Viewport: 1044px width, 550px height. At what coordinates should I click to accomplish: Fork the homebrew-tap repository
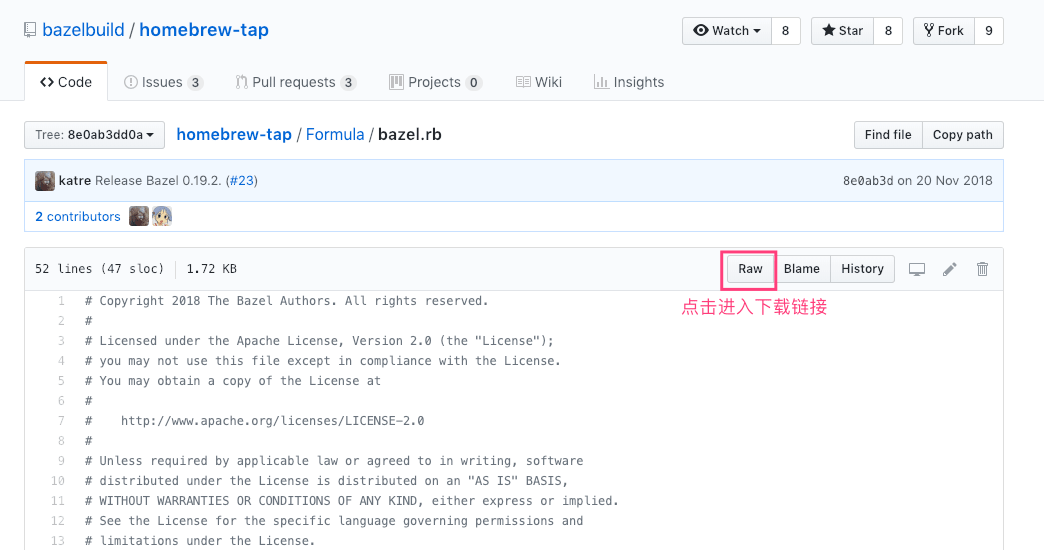tap(943, 31)
